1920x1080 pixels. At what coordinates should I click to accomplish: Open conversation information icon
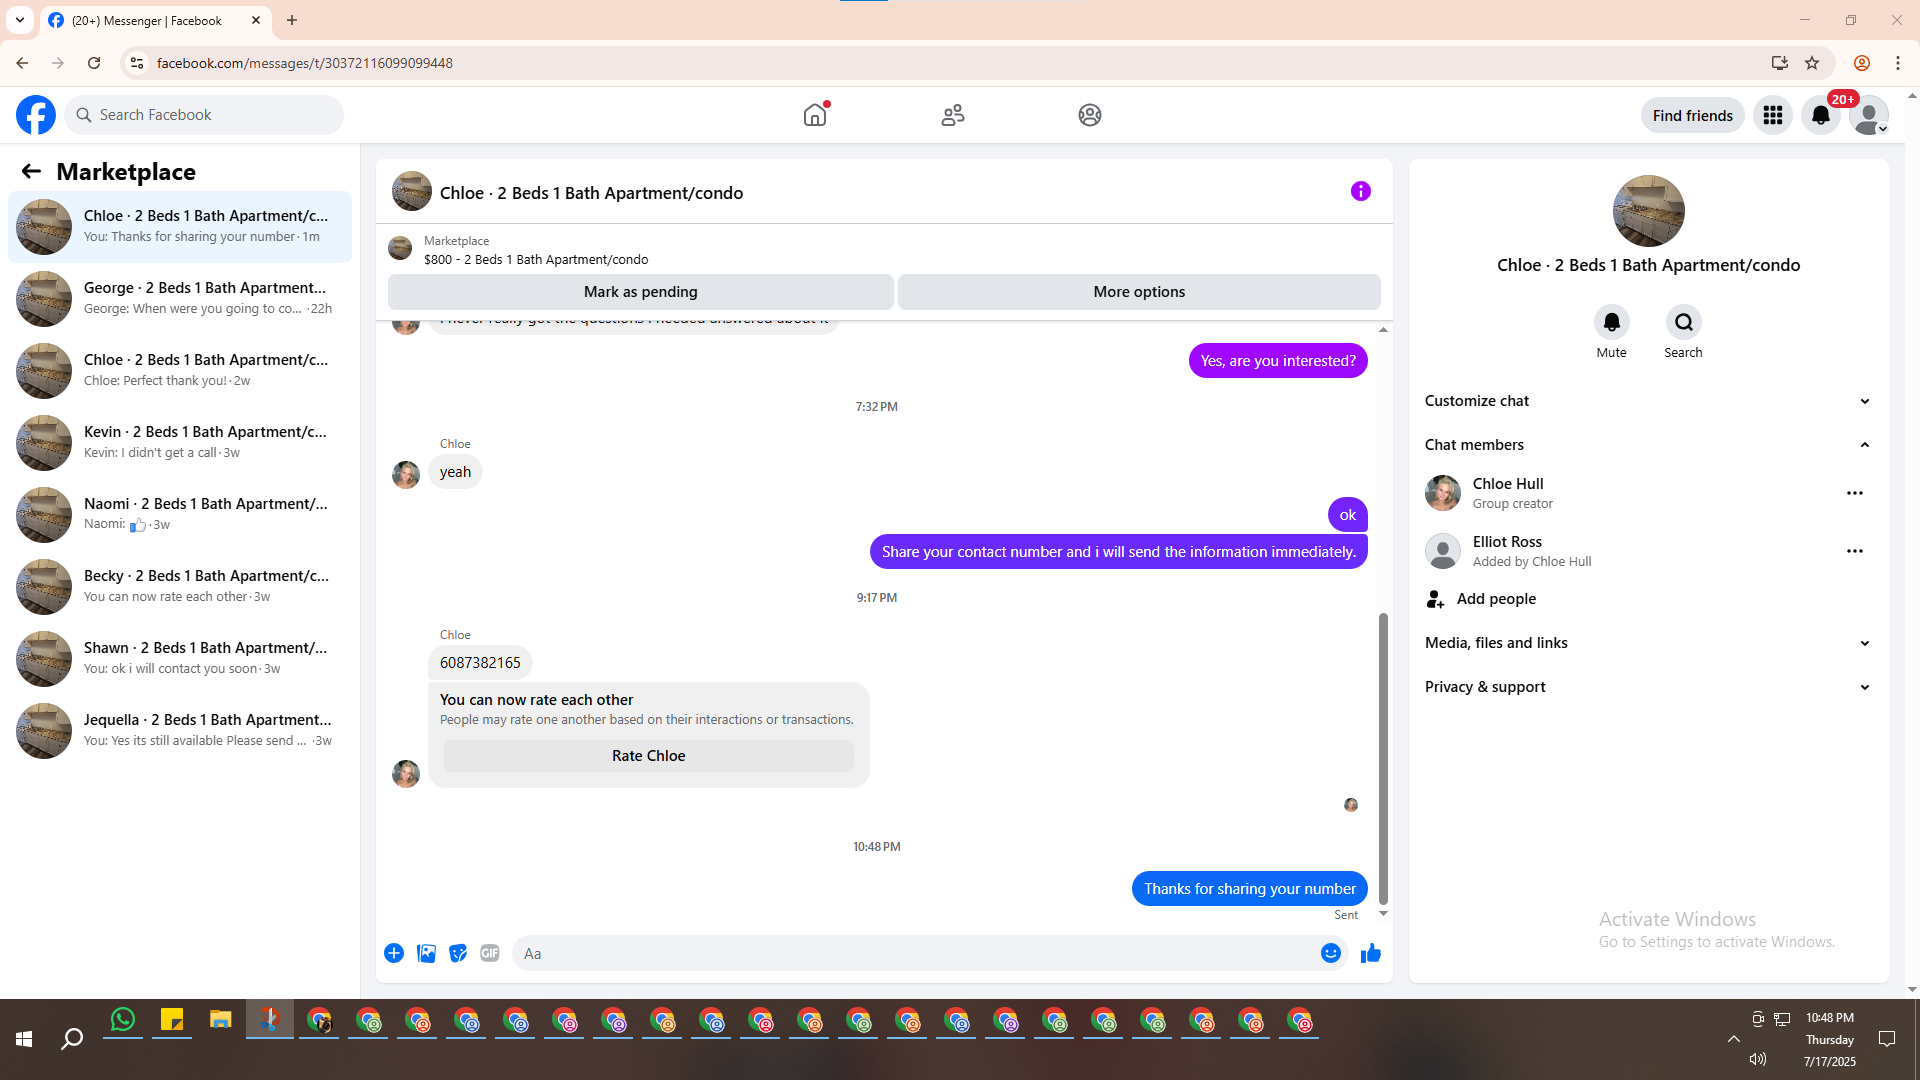point(1361,191)
